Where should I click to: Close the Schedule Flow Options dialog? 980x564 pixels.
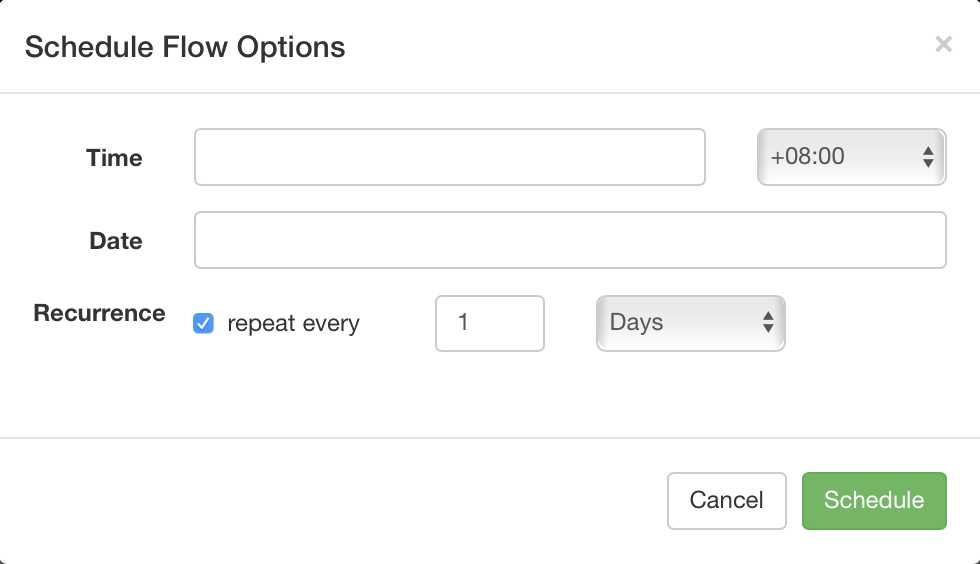[943, 44]
